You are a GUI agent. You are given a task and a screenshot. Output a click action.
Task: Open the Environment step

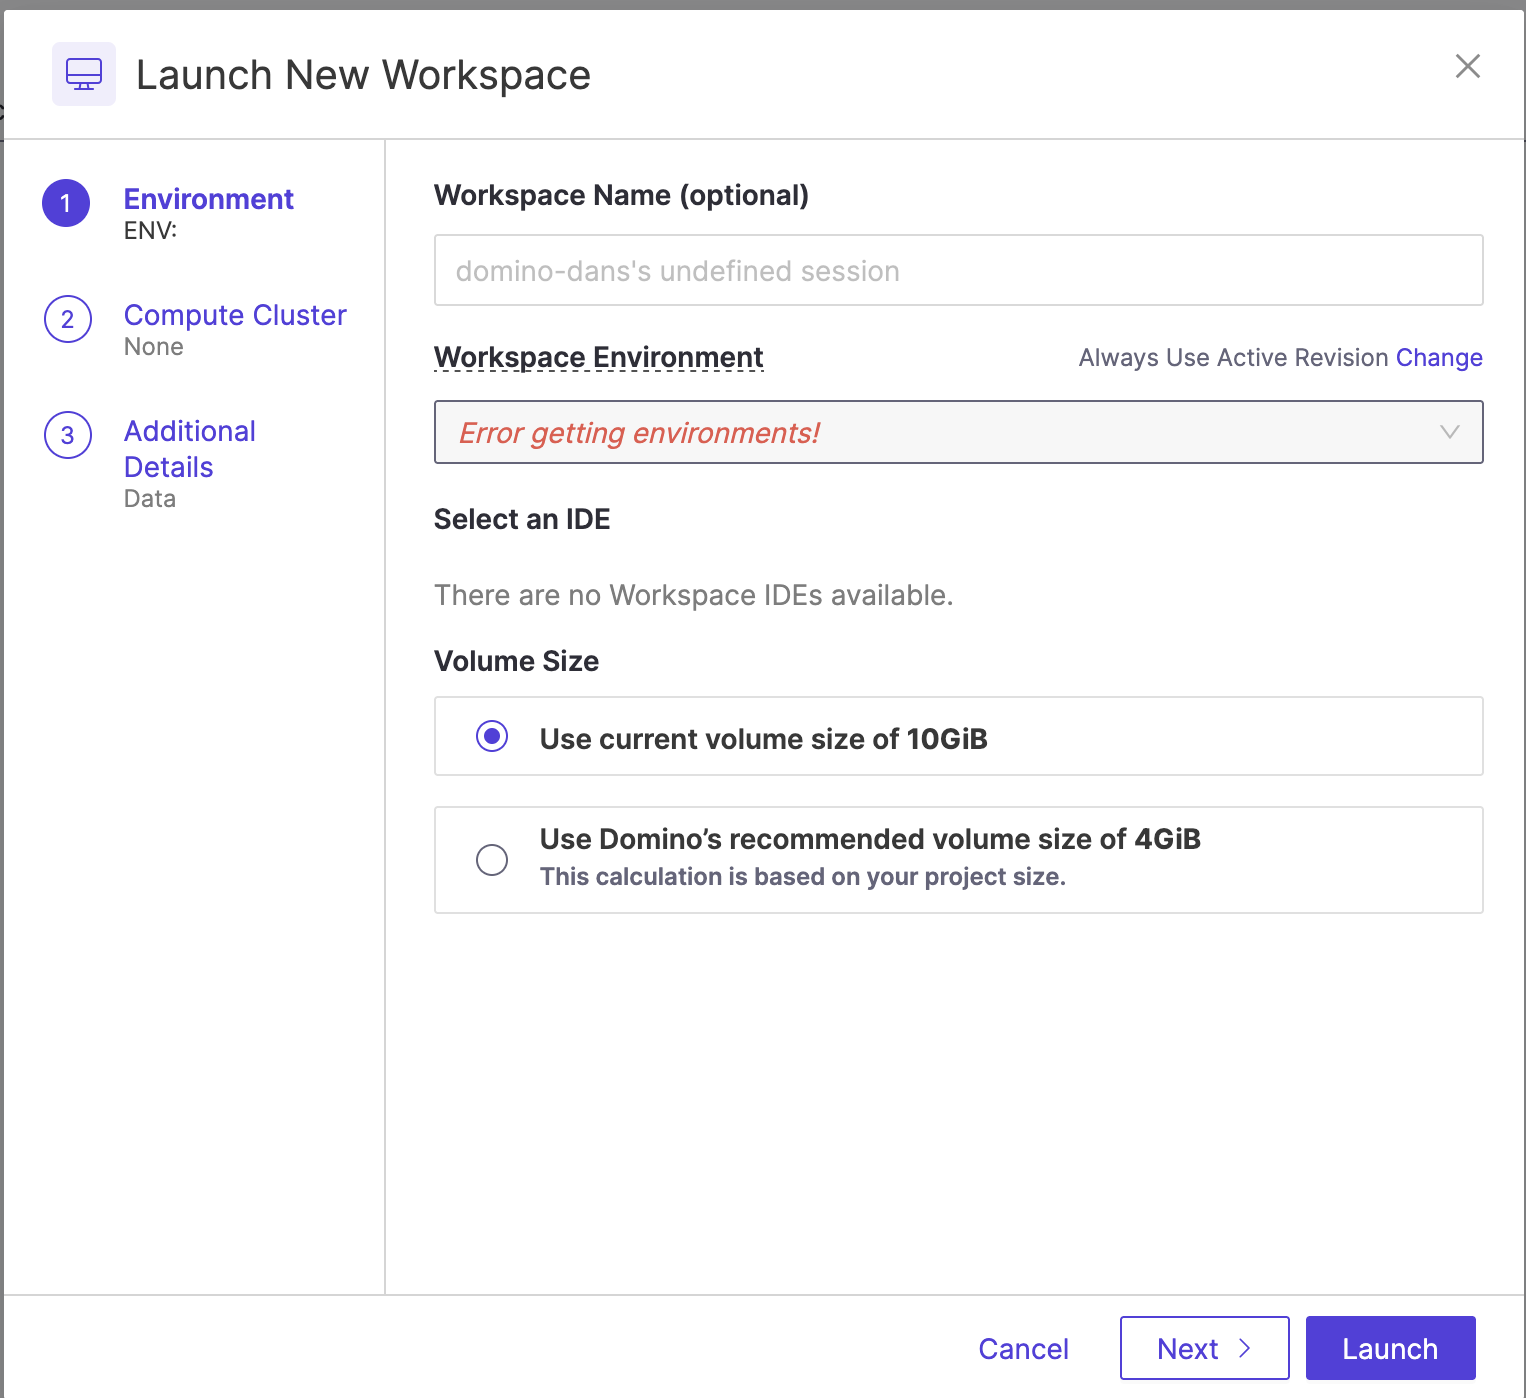pos(208,199)
